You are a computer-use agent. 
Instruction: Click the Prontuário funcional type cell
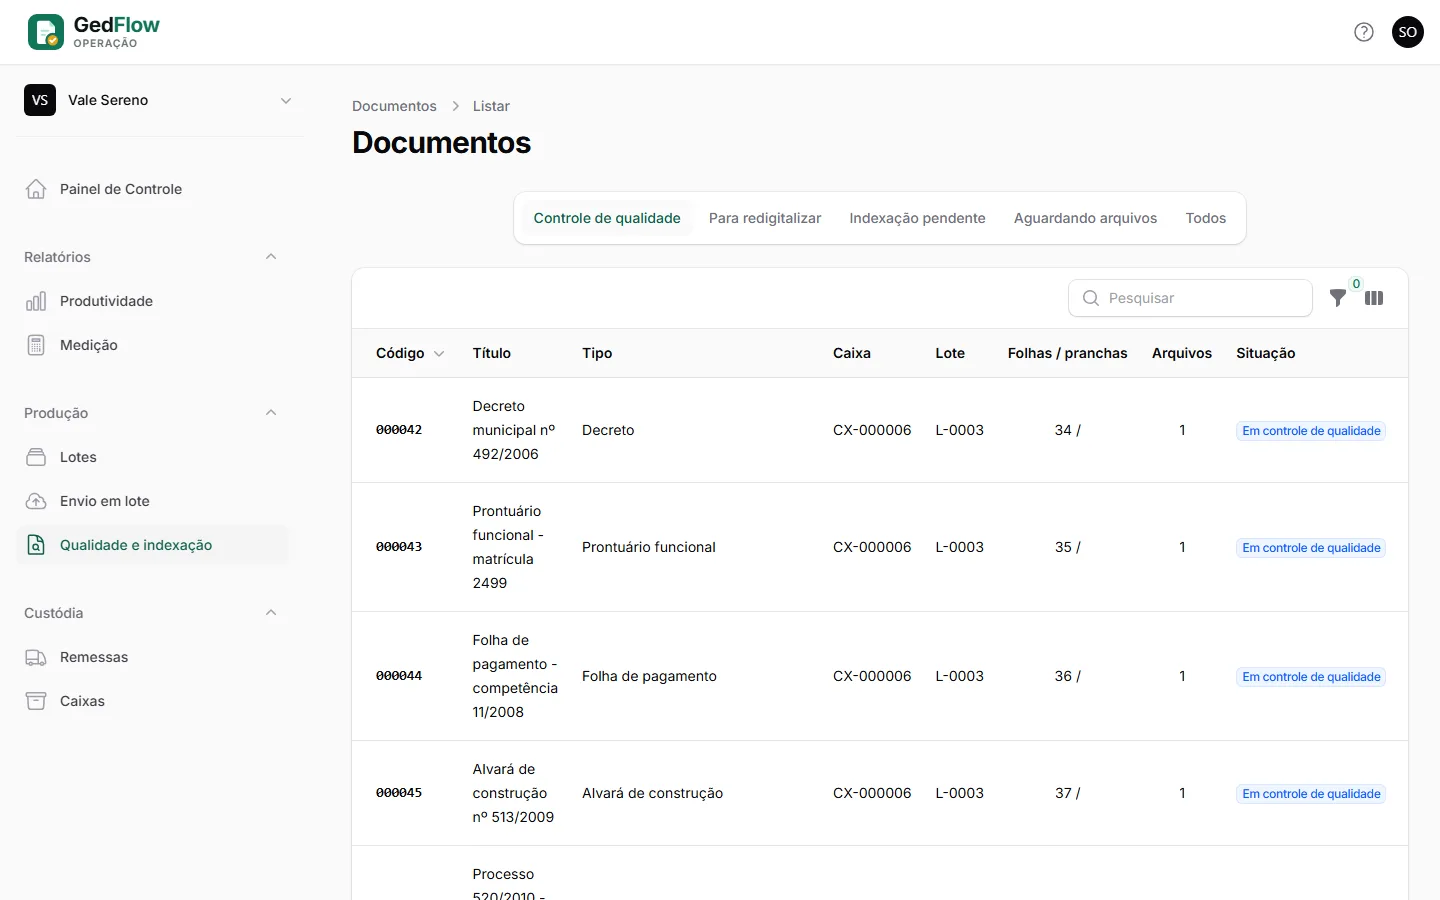(649, 547)
